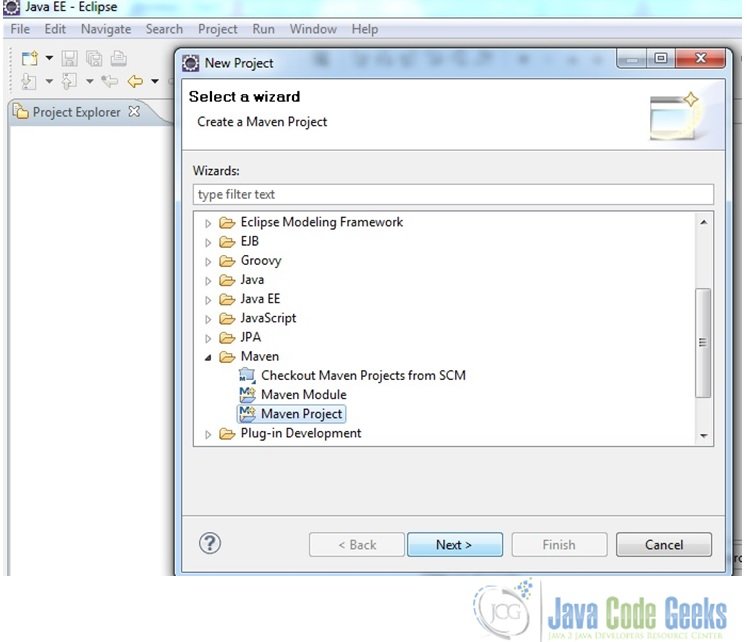Image resolution: width=747 pixels, height=642 pixels.
Task: Open the Edit menu
Action: 55,29
